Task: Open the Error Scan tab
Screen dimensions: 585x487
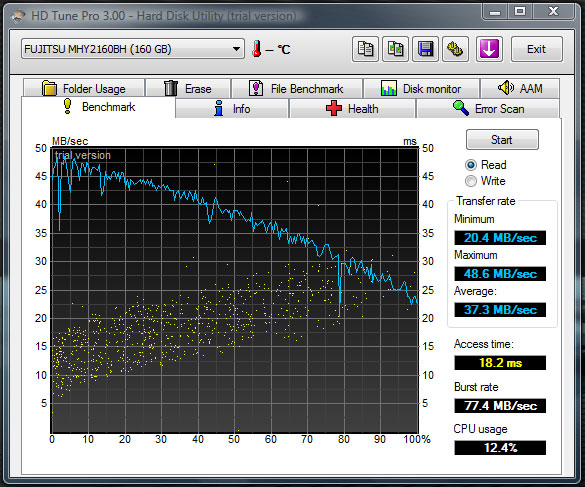Action: point(488,109)
